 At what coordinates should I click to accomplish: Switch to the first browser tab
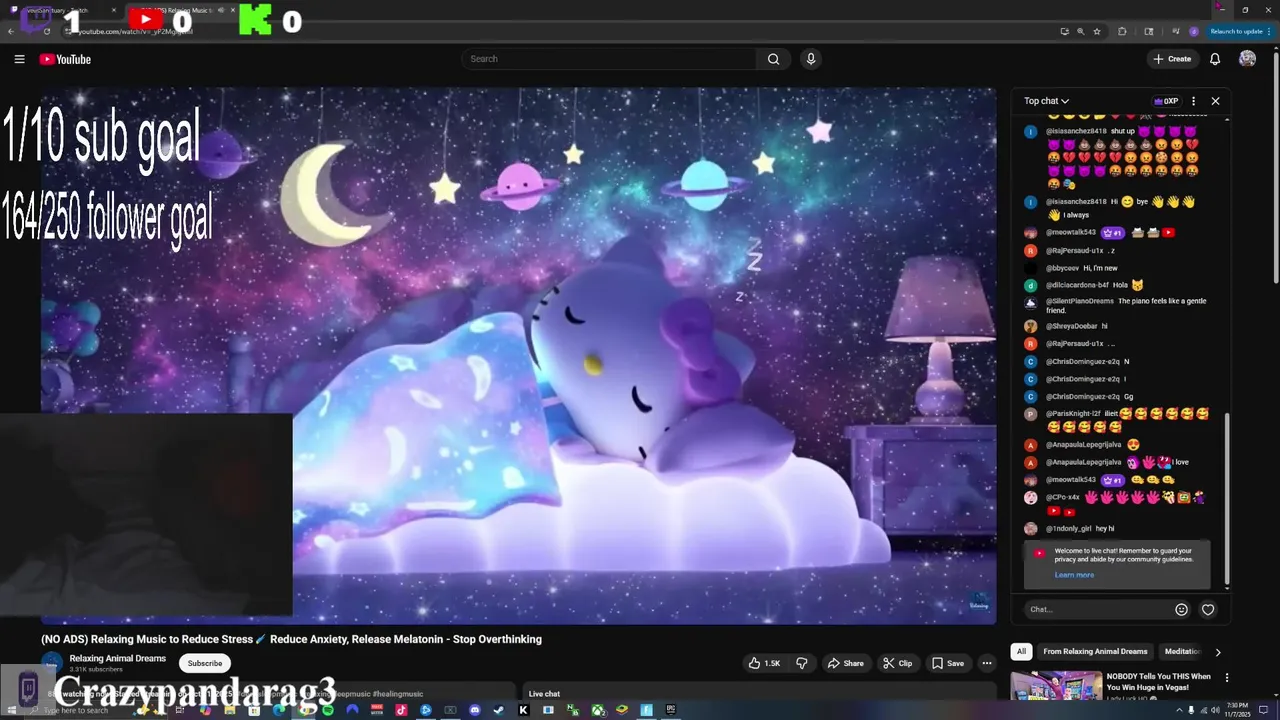(62, 10)
